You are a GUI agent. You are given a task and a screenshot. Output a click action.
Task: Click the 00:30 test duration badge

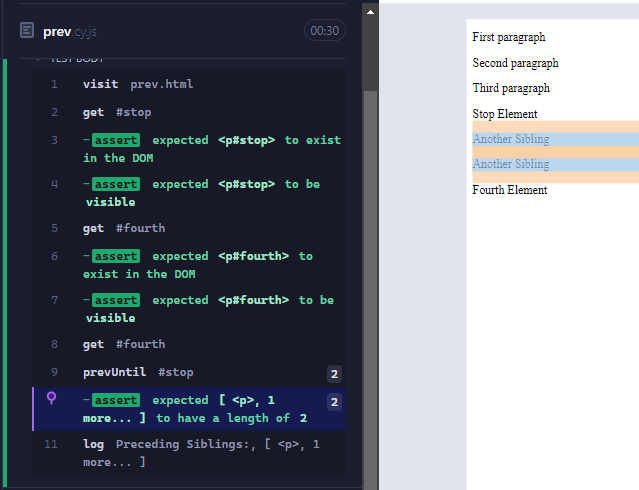(325, 31)
